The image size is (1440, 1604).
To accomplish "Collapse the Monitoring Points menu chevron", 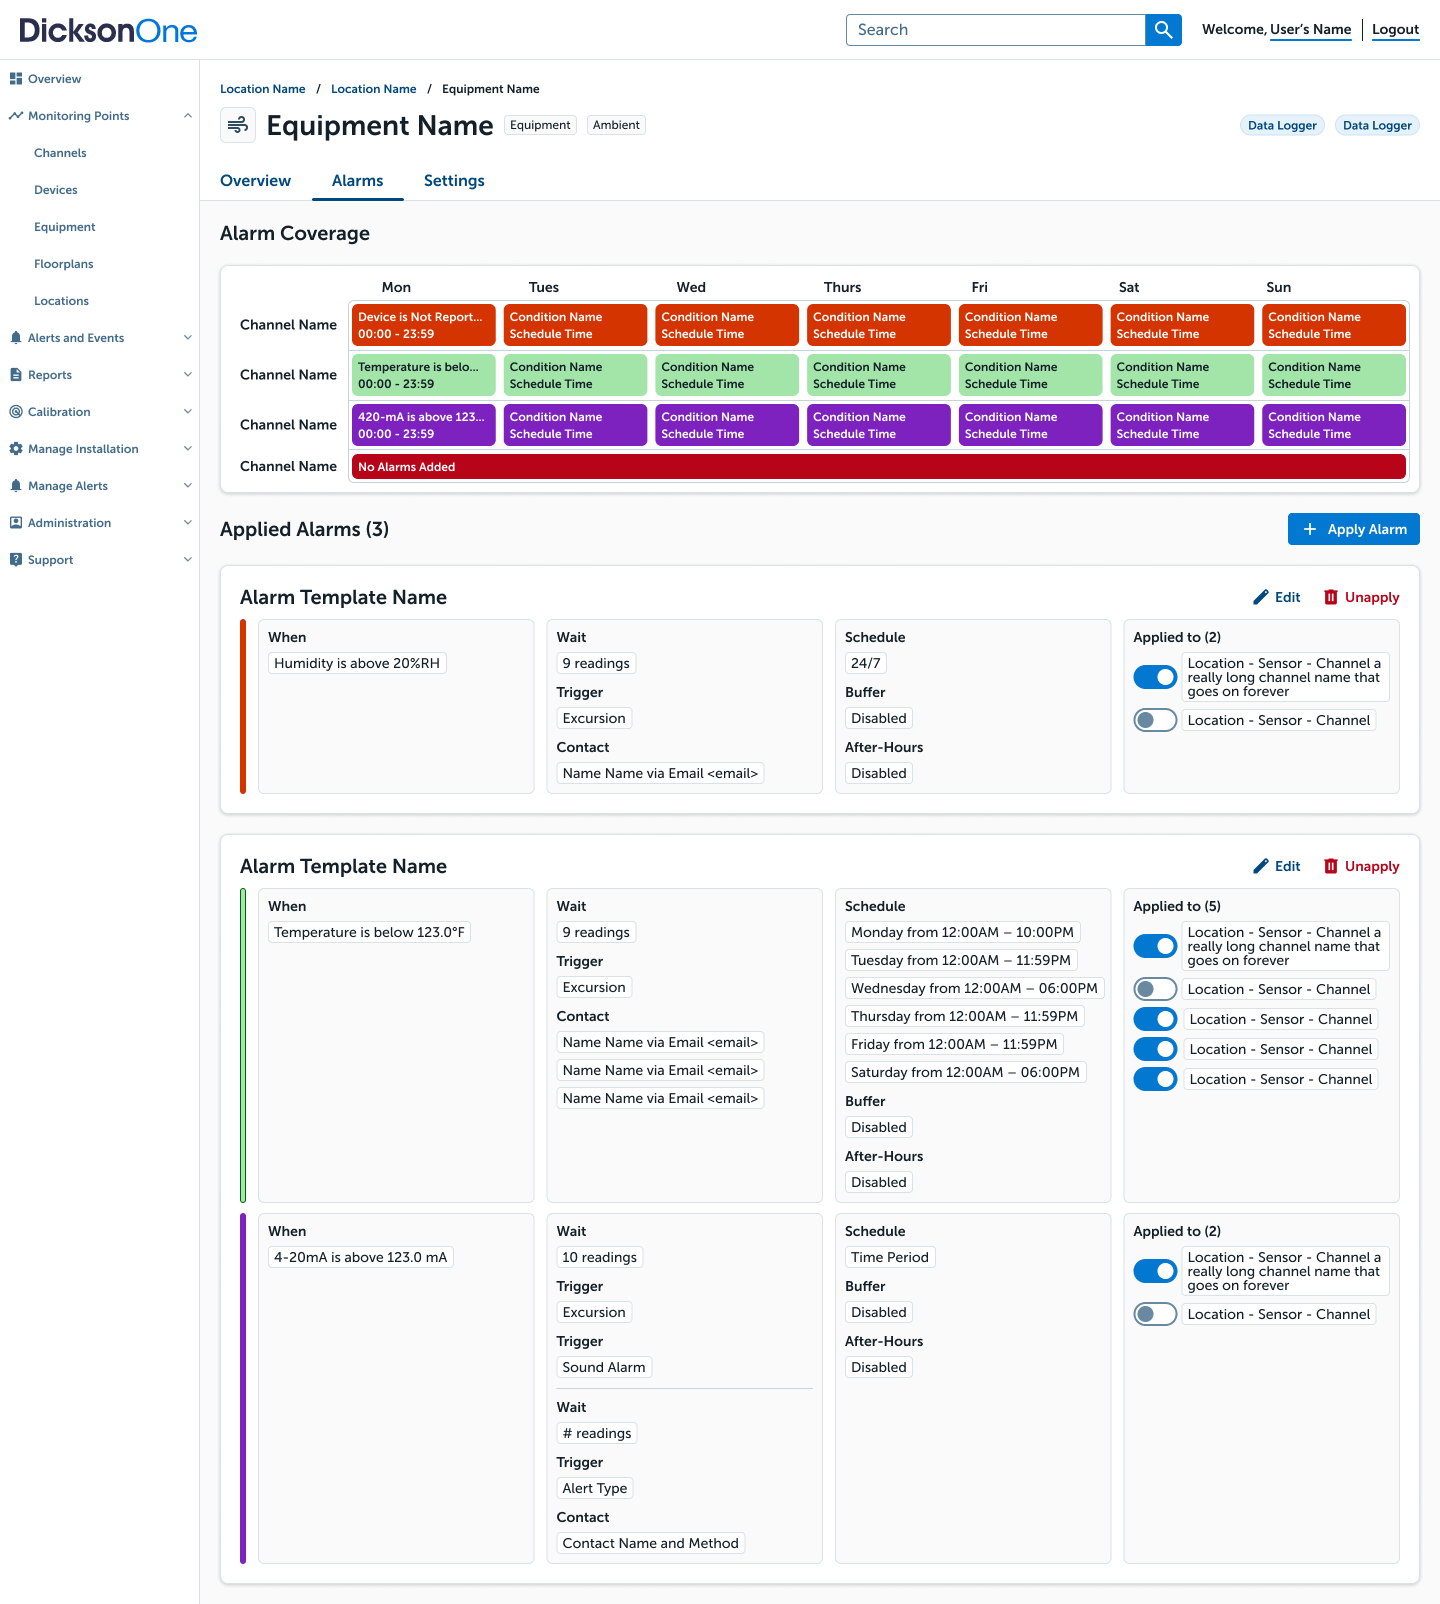I will click(187, 116).
